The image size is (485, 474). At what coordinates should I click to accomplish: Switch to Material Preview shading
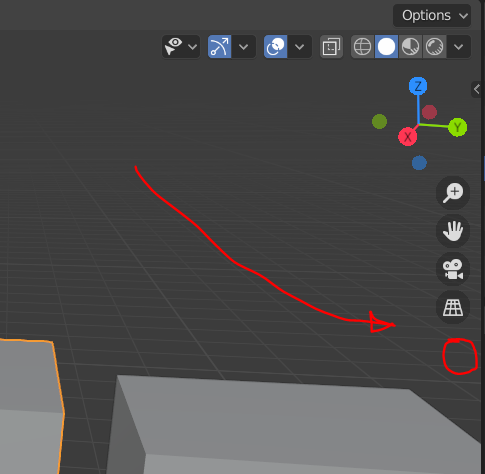coord(410,47)
